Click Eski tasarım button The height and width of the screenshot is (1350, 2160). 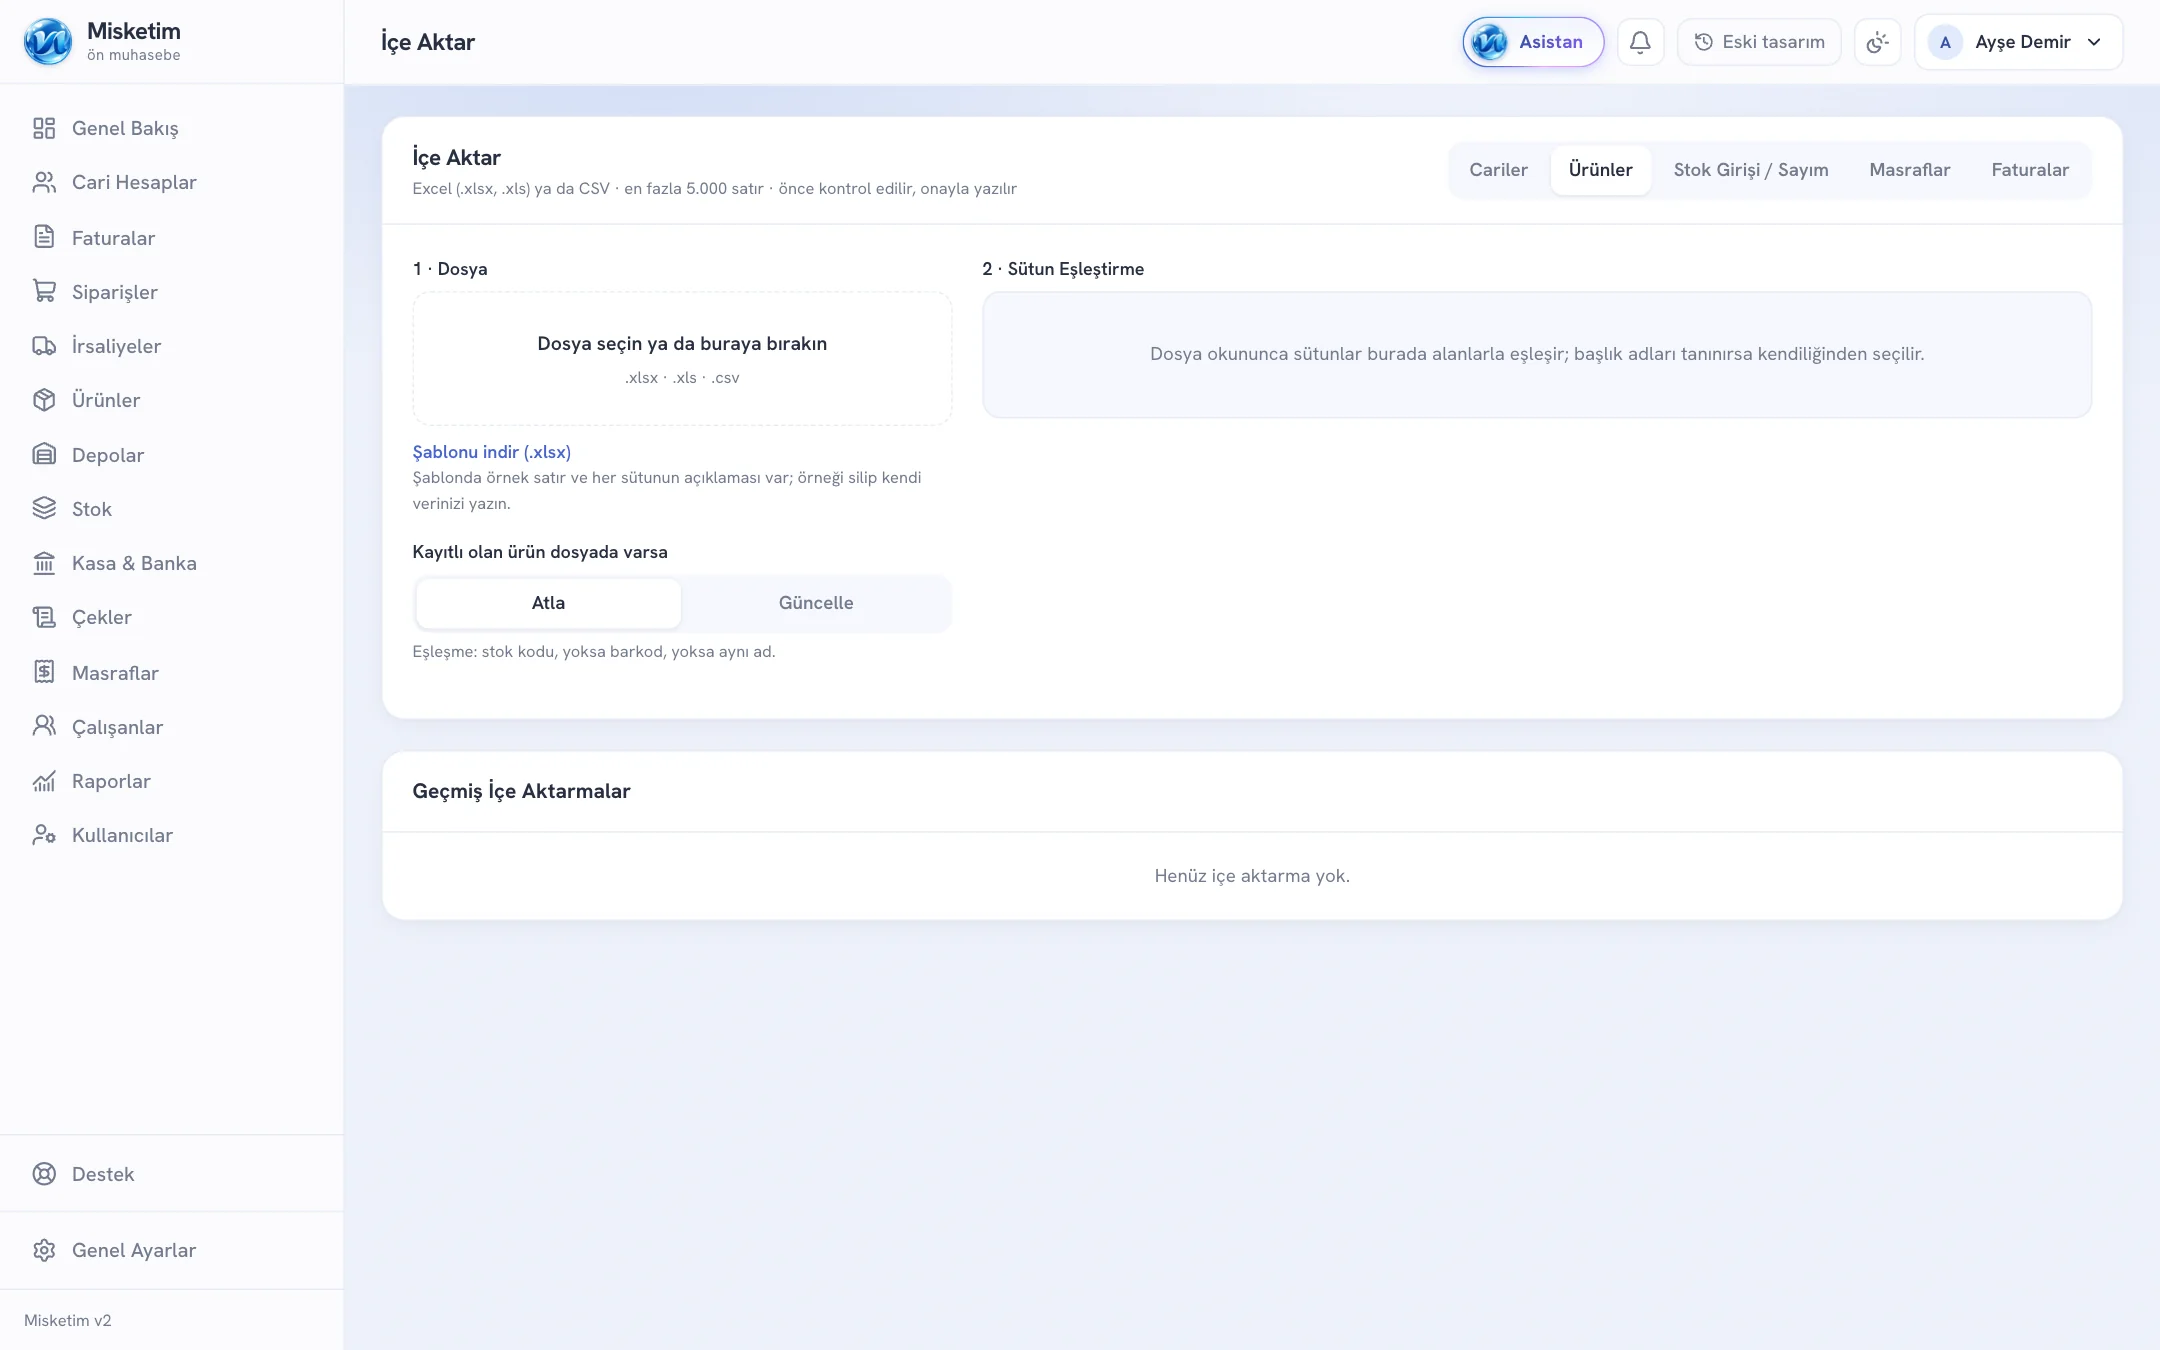(x=1759, y=42)
